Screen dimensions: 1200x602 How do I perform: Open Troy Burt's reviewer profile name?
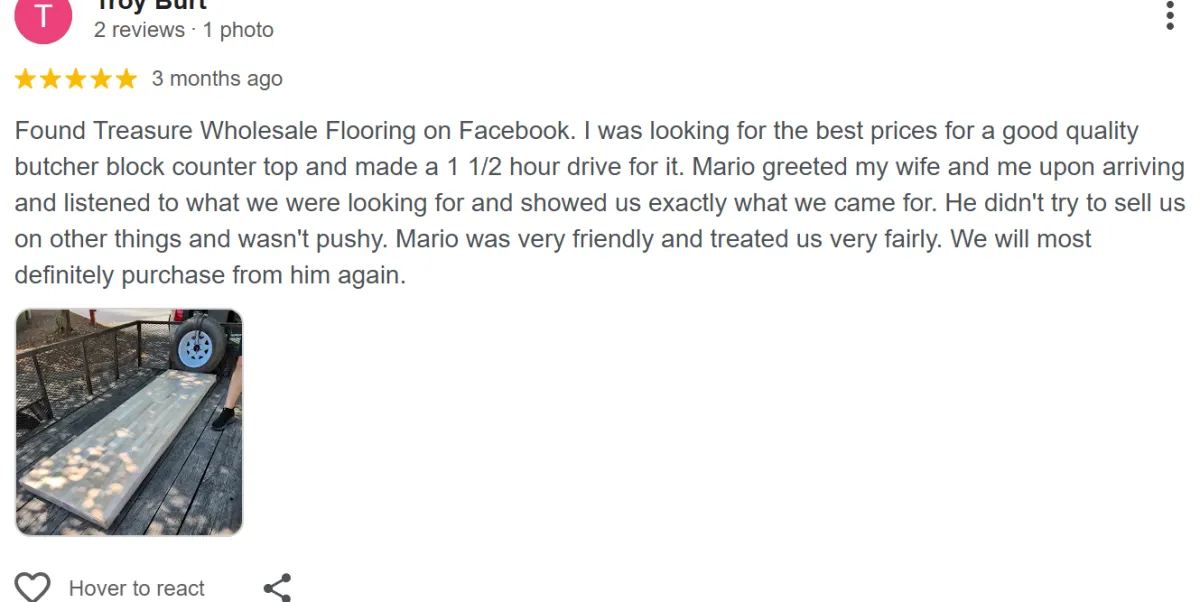(150, 5)
